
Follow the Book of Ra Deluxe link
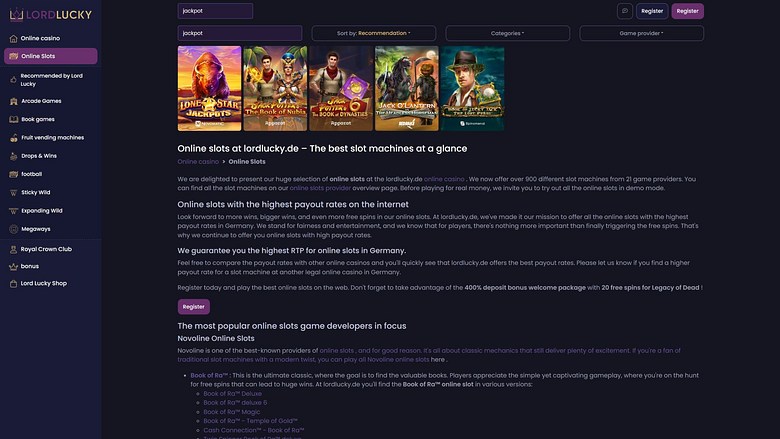point(232,394)
